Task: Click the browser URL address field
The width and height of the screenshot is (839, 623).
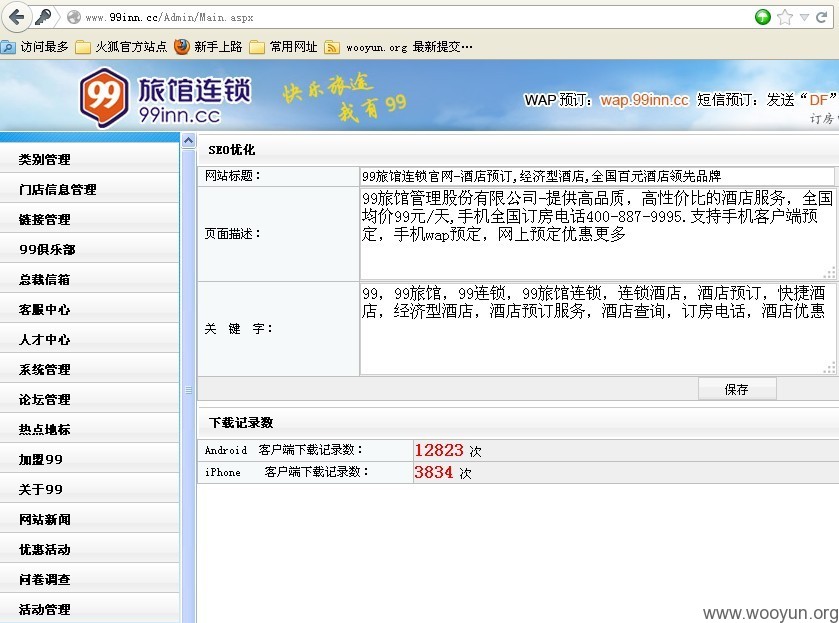Action: 417,17
